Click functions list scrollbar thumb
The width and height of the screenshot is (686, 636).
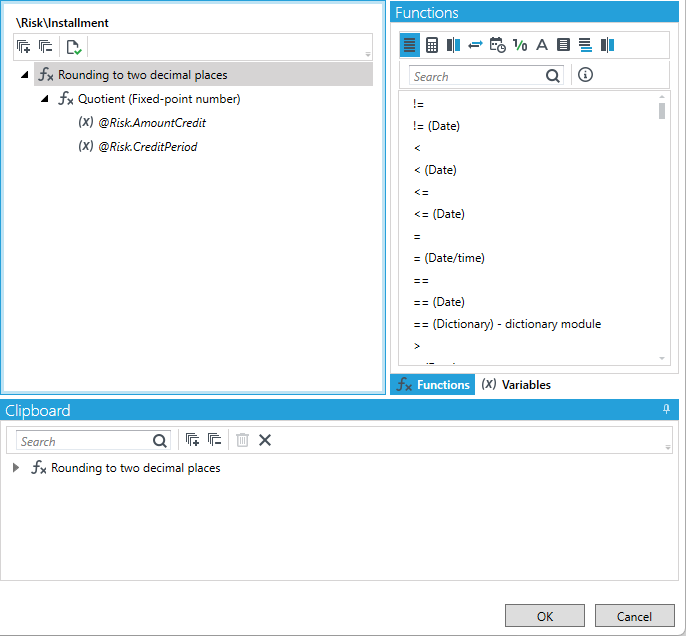pyautogui.click(x=662, y=111)
